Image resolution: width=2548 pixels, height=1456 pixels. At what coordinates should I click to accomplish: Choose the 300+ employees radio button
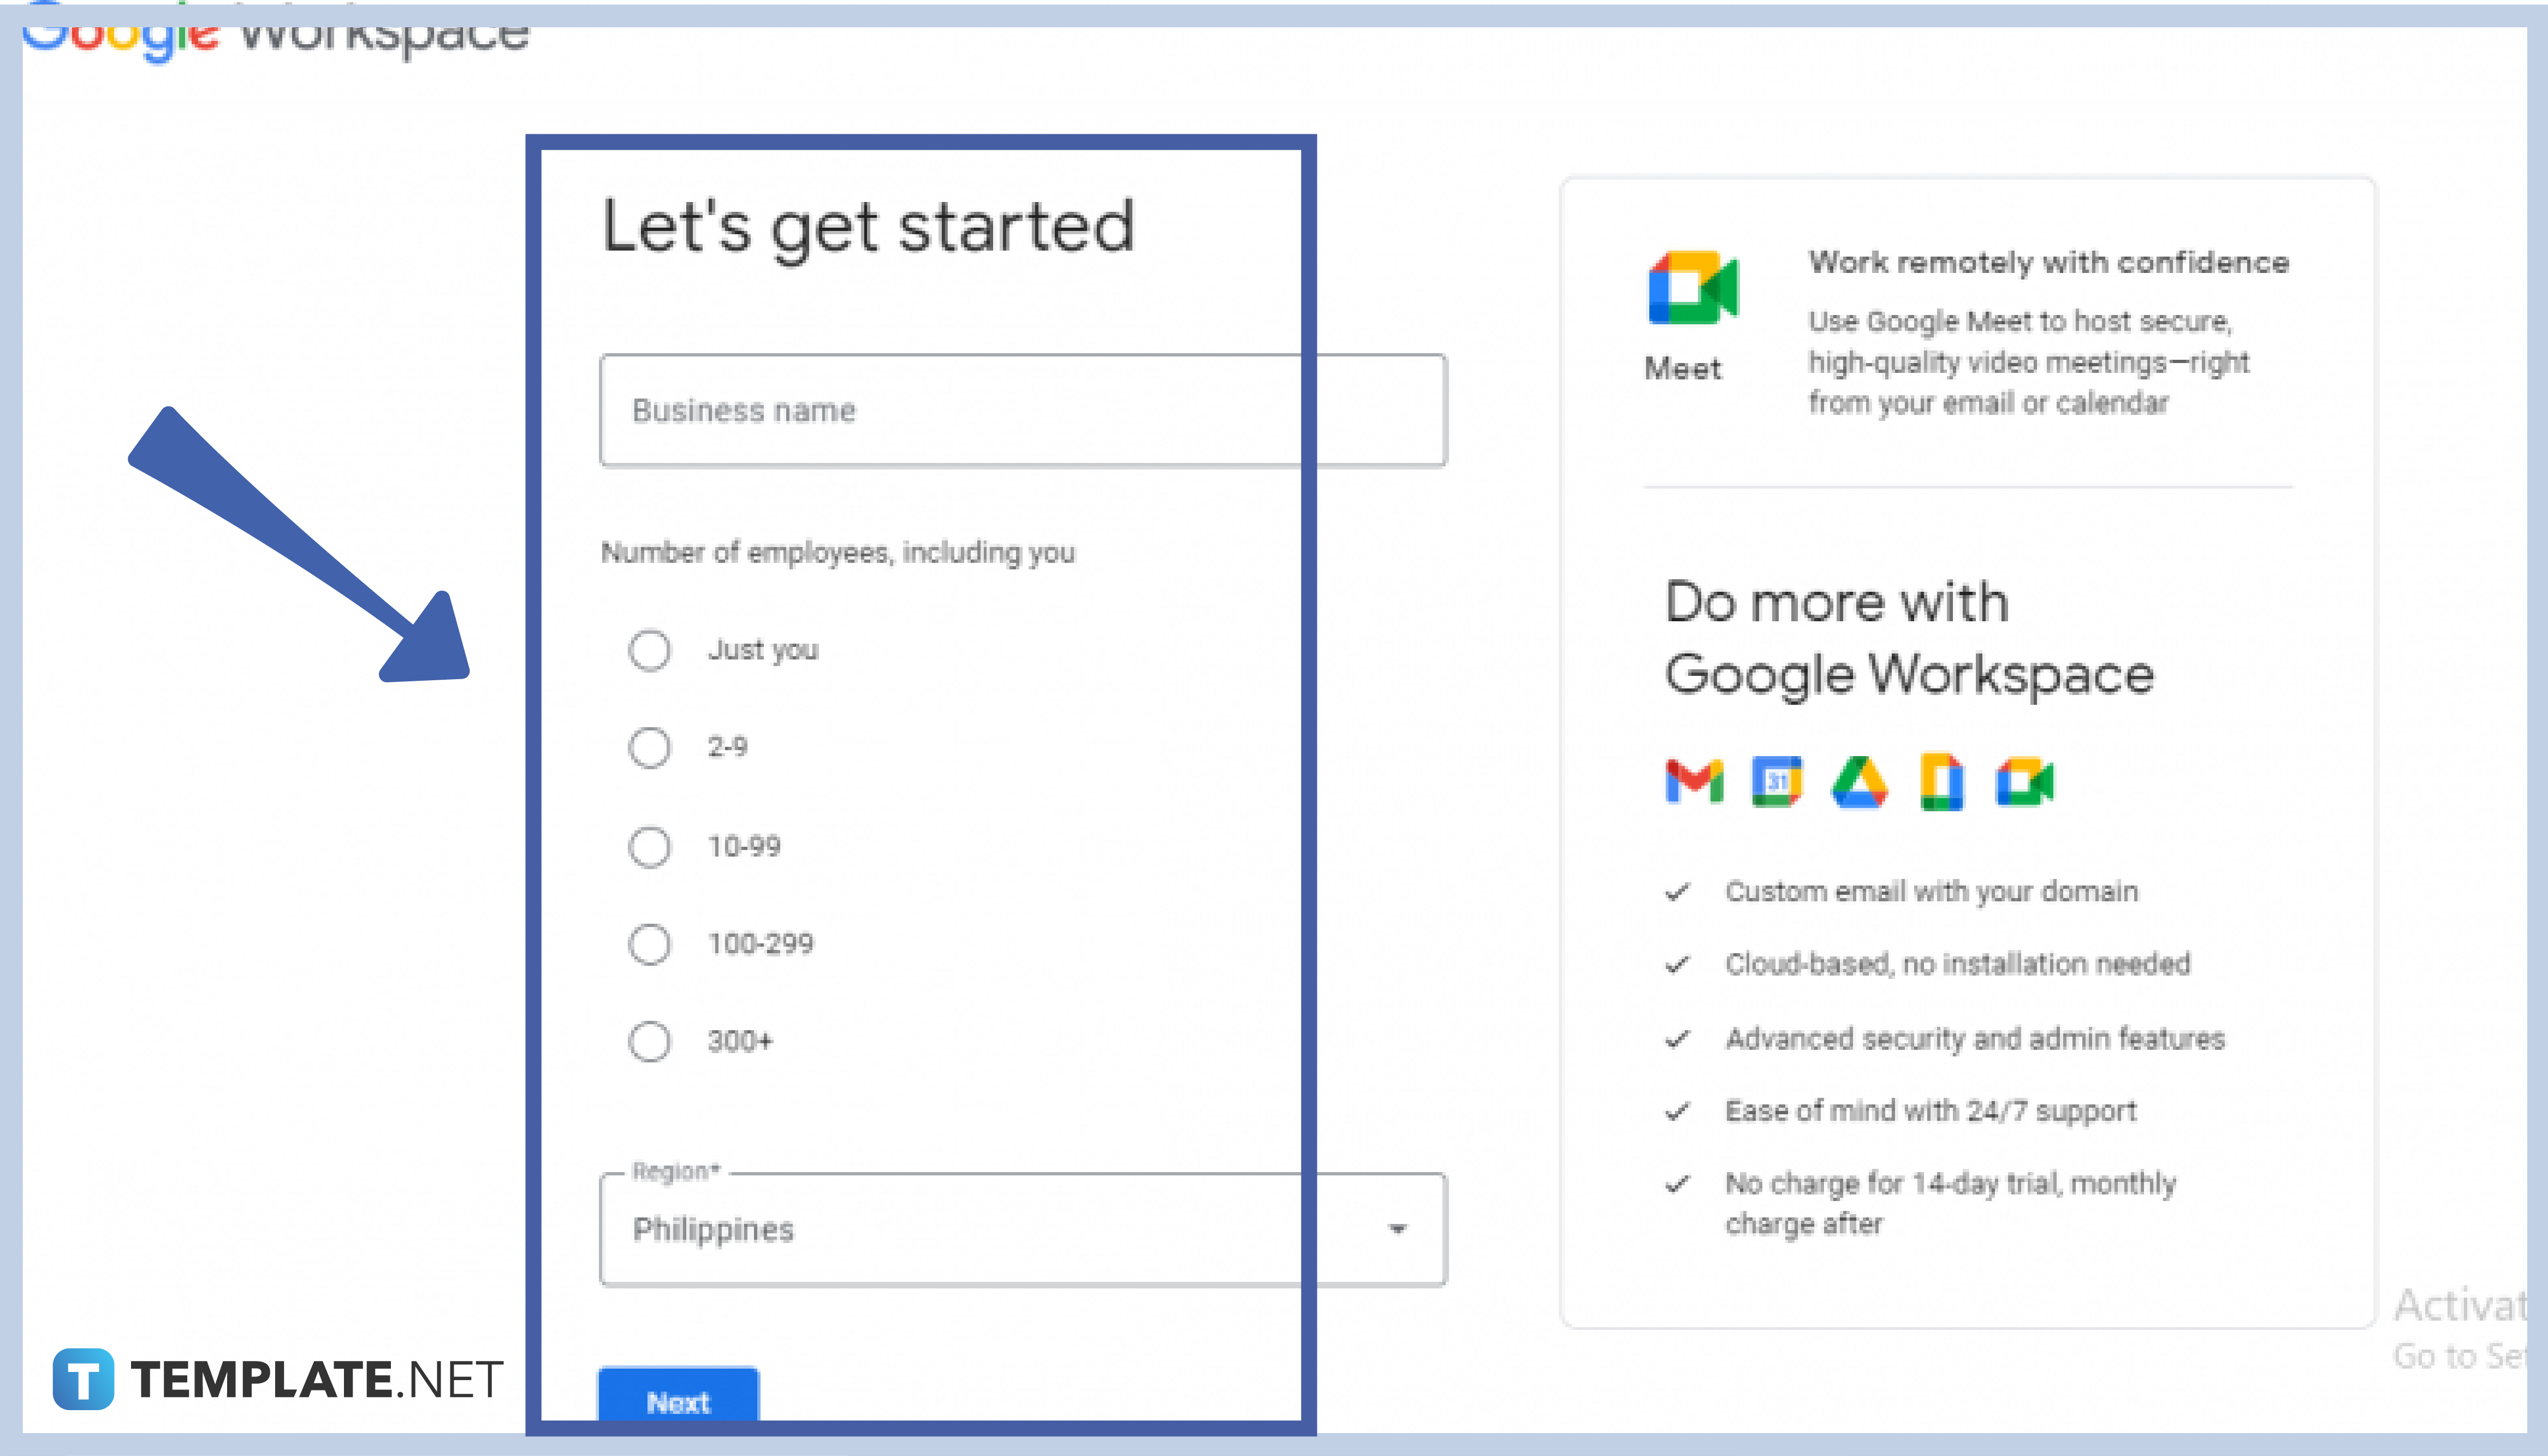[650, 1041]
